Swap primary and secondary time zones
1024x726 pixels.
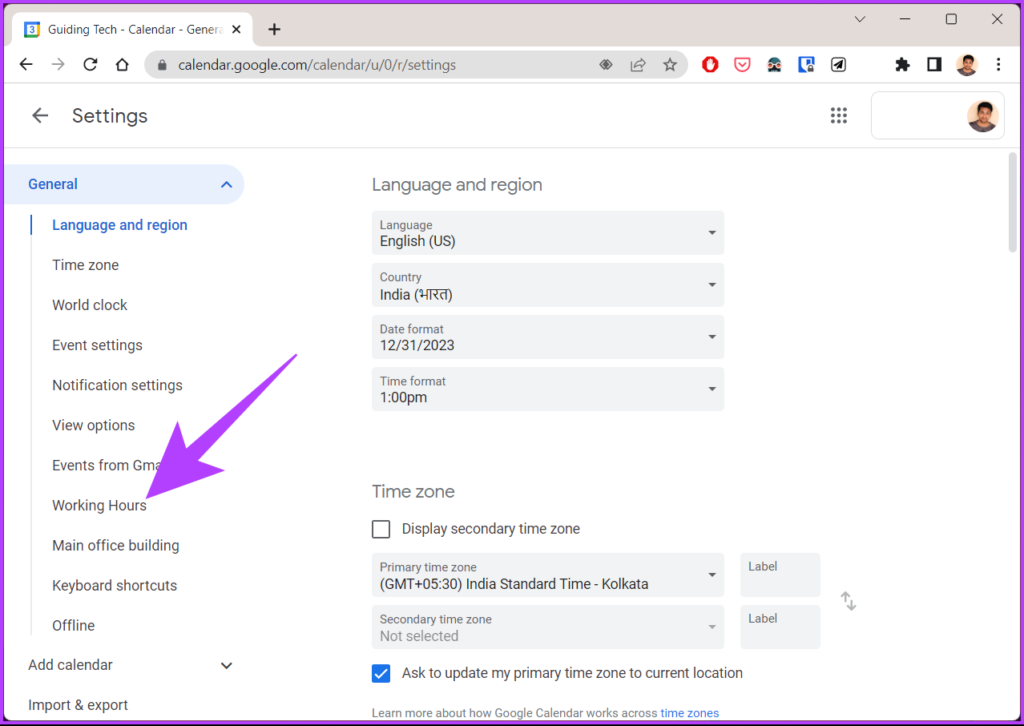(x=848, y=601)
